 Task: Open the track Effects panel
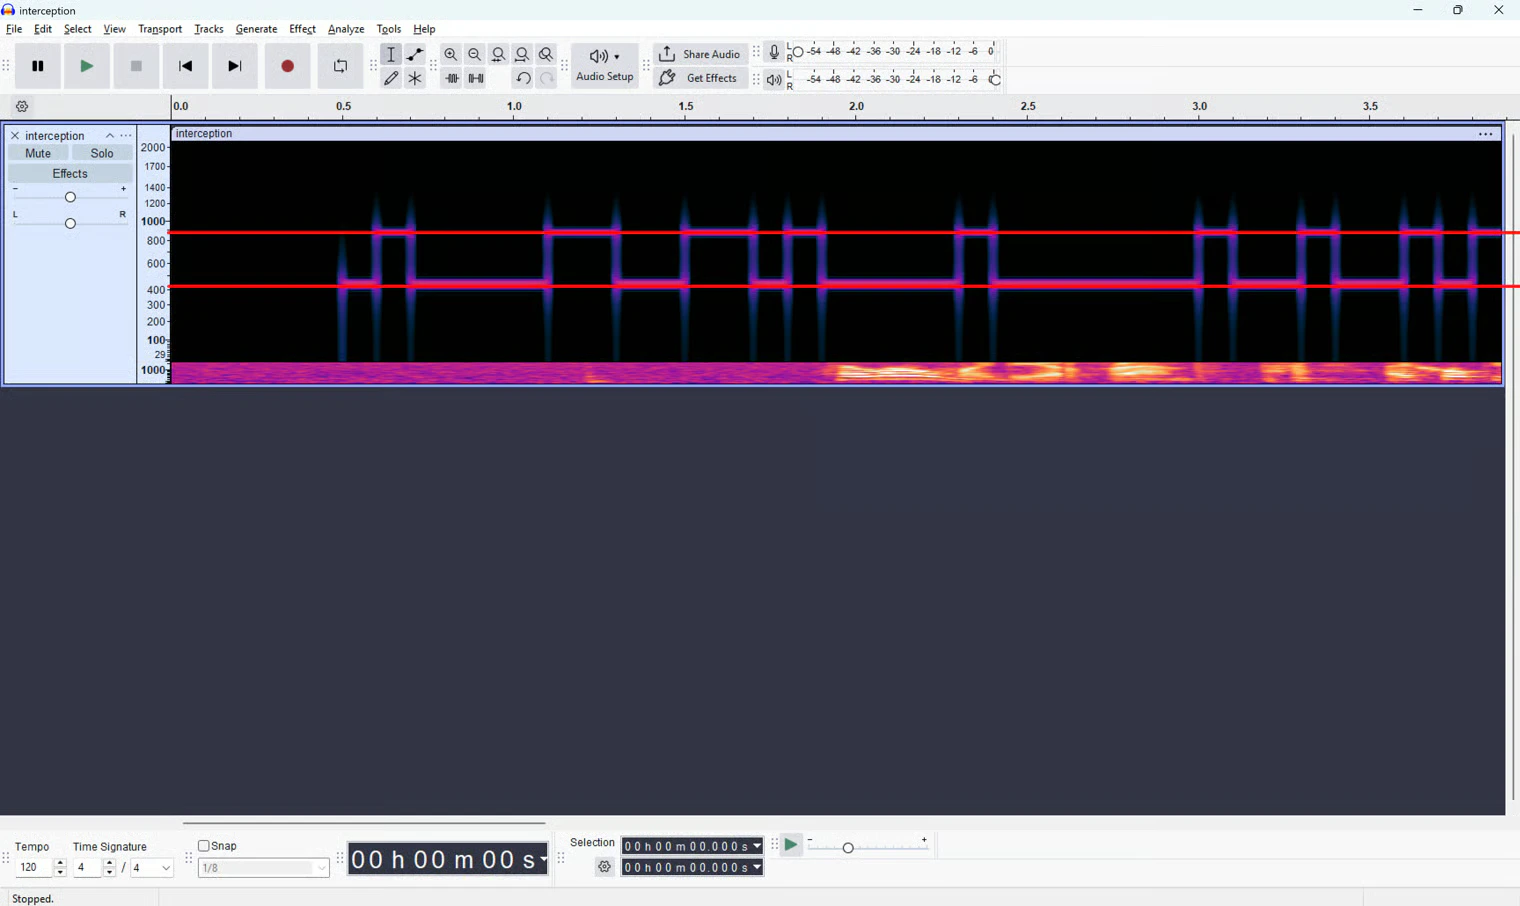click(x=70, y=174)
